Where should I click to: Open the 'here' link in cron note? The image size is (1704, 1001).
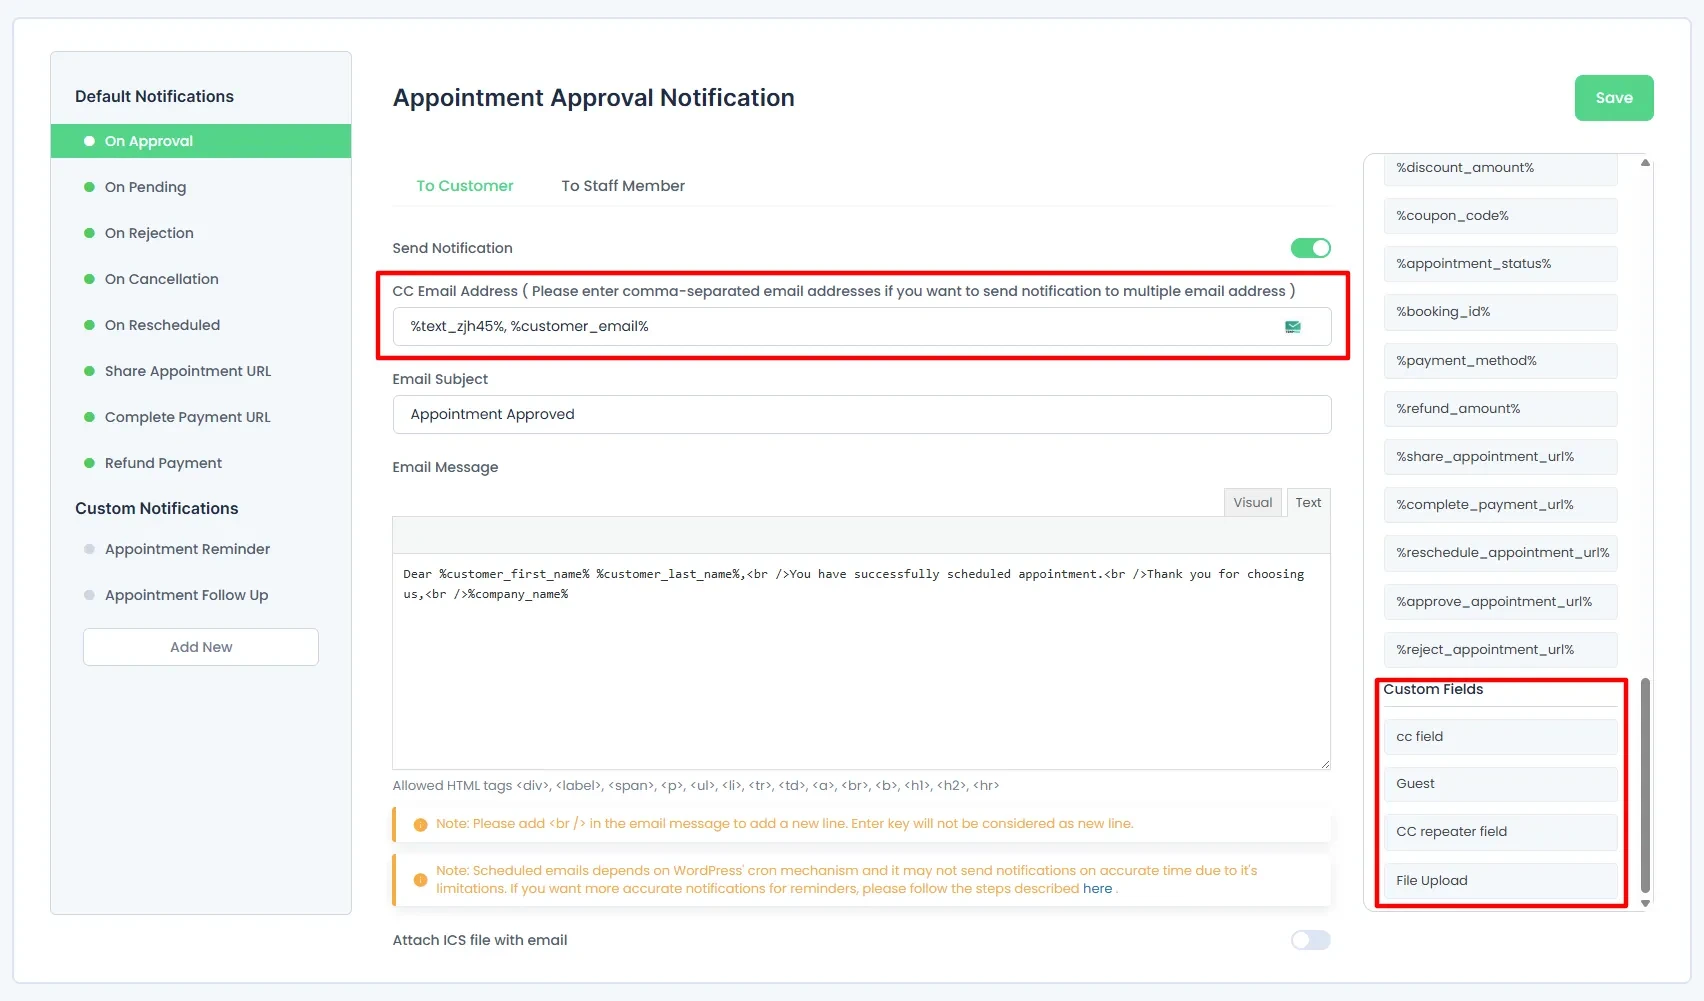point(1097,888)
